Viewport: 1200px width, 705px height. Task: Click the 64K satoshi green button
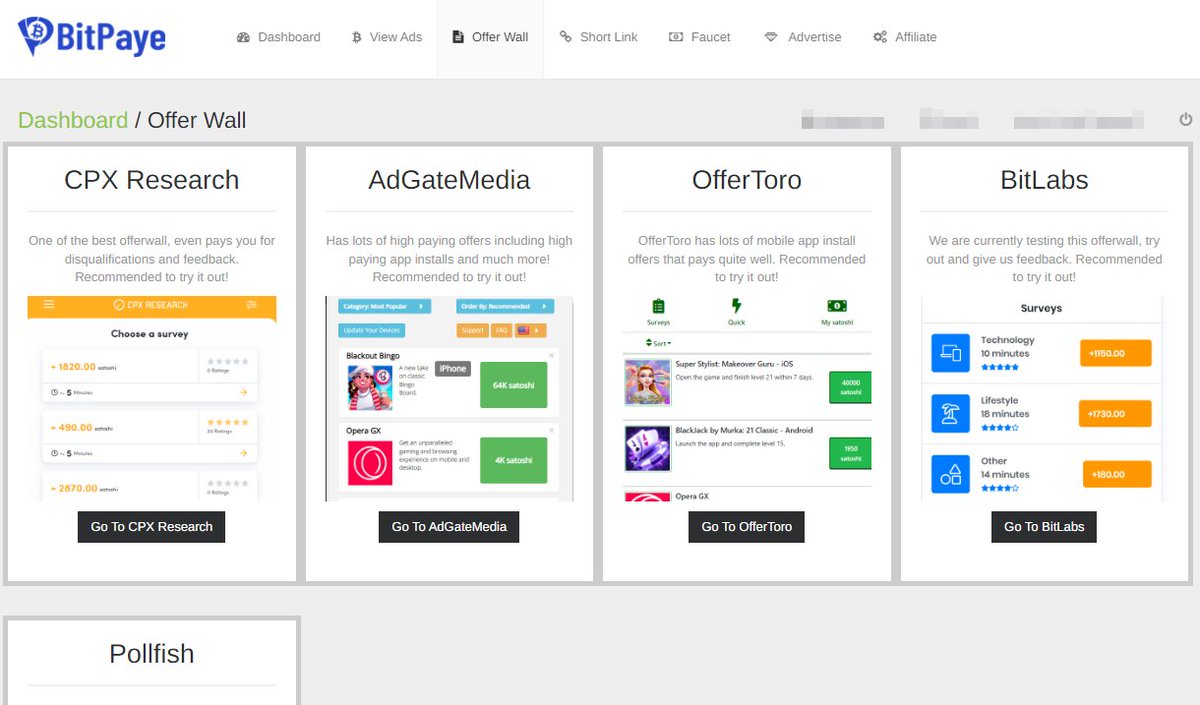pos(514,385)
